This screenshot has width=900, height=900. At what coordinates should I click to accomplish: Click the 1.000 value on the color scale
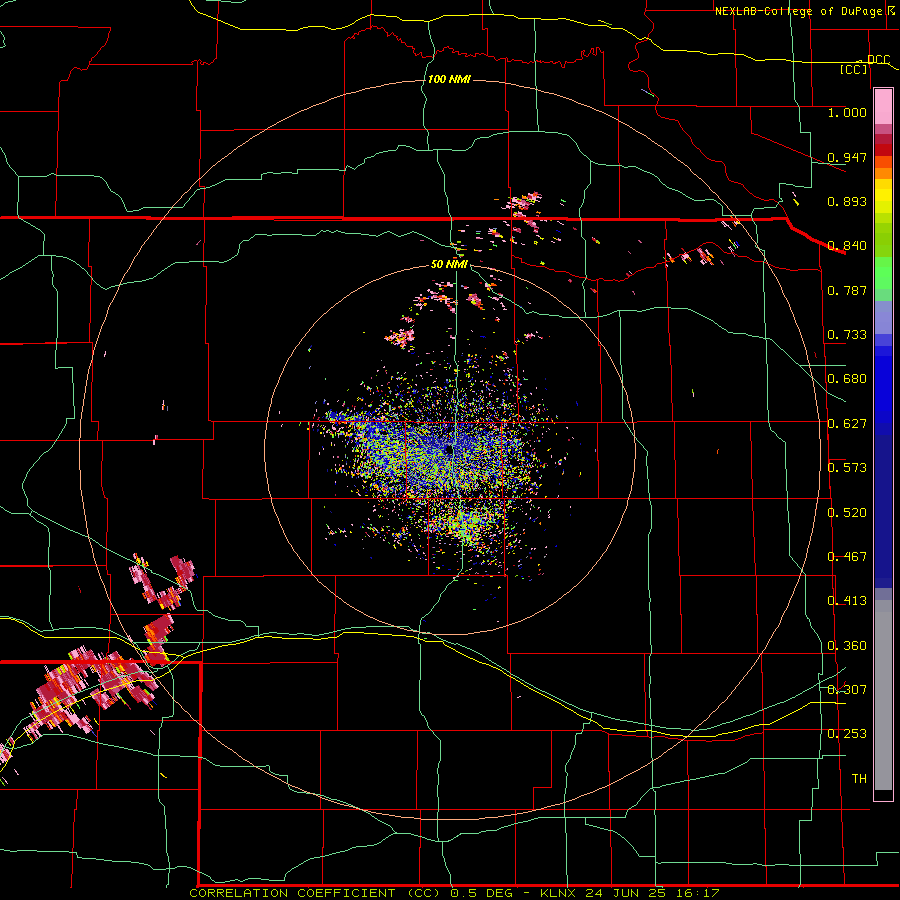click(x=847, y=112)
